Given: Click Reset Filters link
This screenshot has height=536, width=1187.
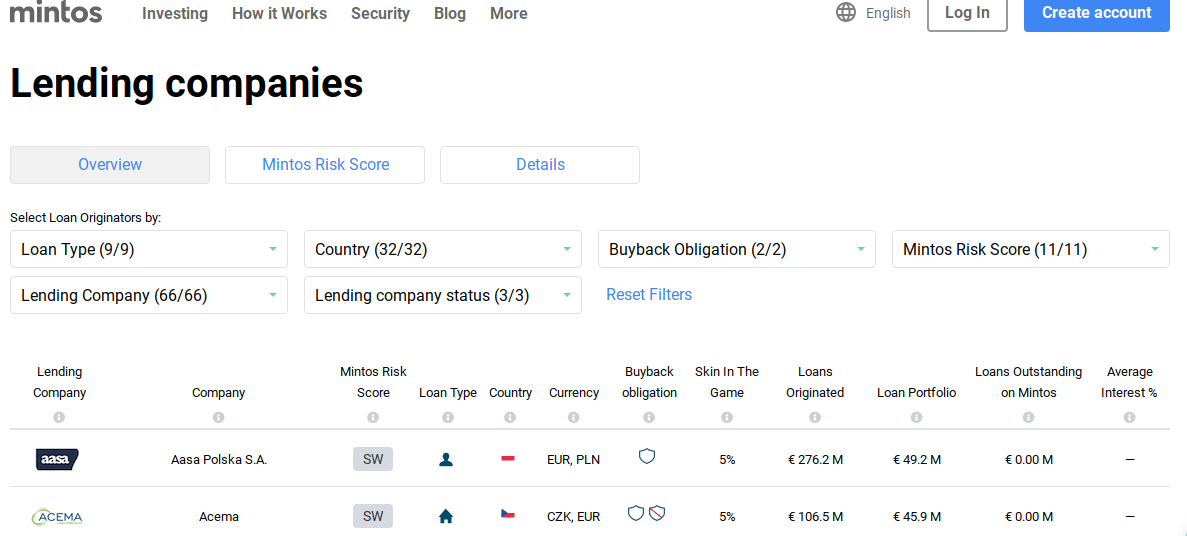Looking at the screenshot, I should [x=649, y=294].
